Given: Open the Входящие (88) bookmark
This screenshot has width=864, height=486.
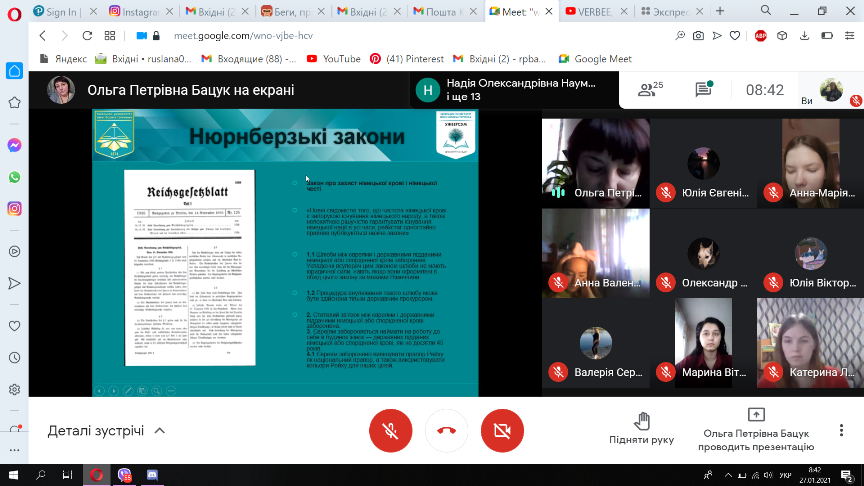Looking at the screenshot, I should (x=249, y=59).
